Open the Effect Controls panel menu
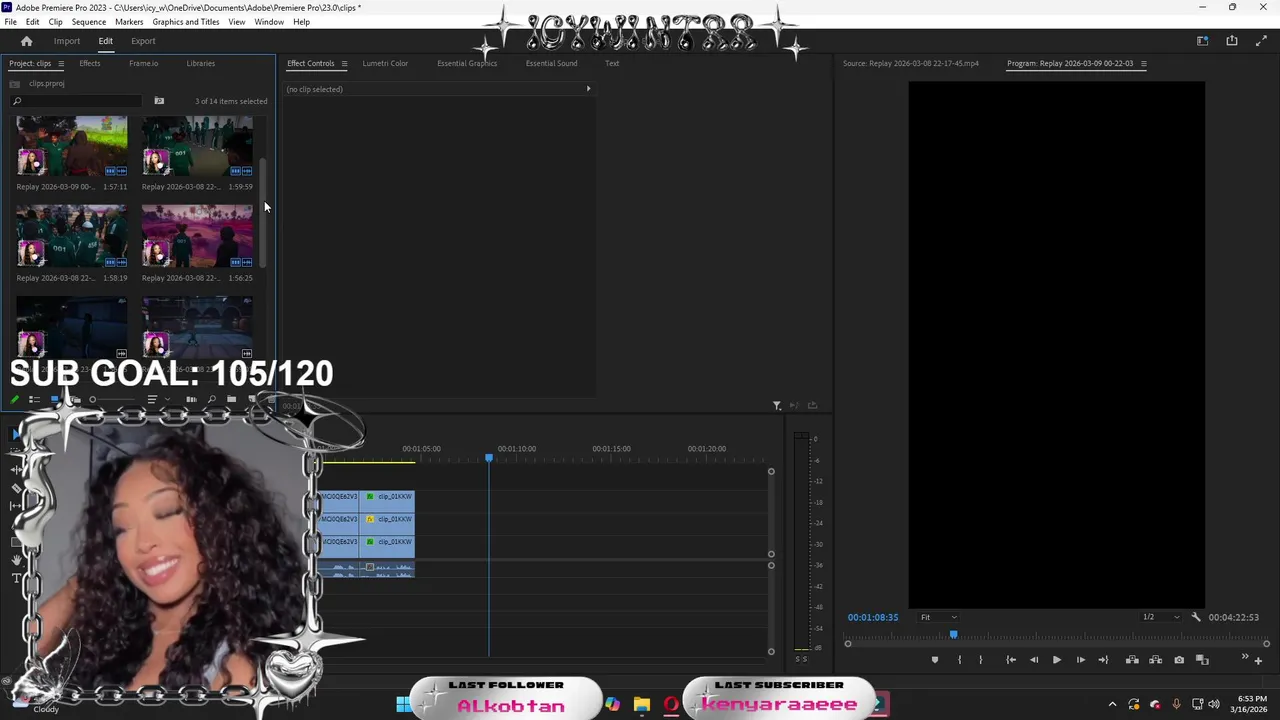Screen dimensions: 1280x720 [x=344, y=63]
